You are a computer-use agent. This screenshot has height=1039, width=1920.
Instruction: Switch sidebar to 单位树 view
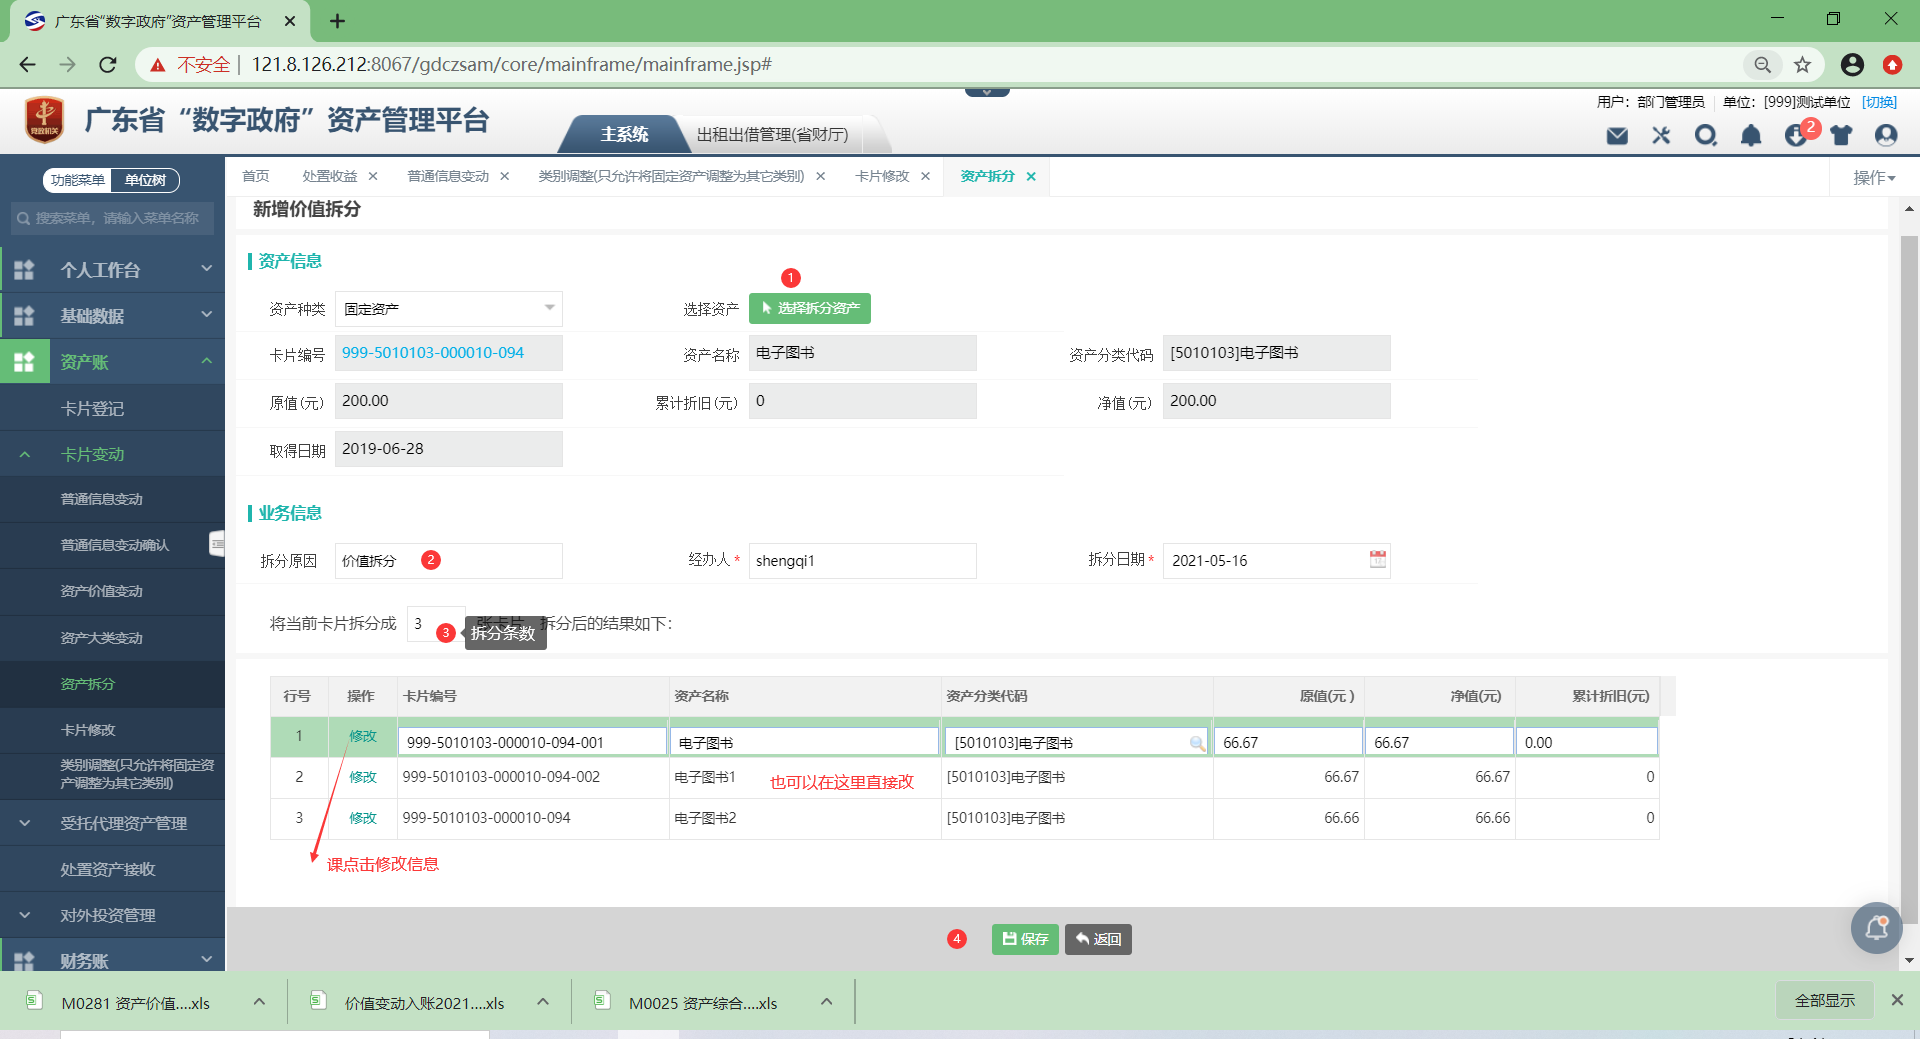[x=145, y=180]
